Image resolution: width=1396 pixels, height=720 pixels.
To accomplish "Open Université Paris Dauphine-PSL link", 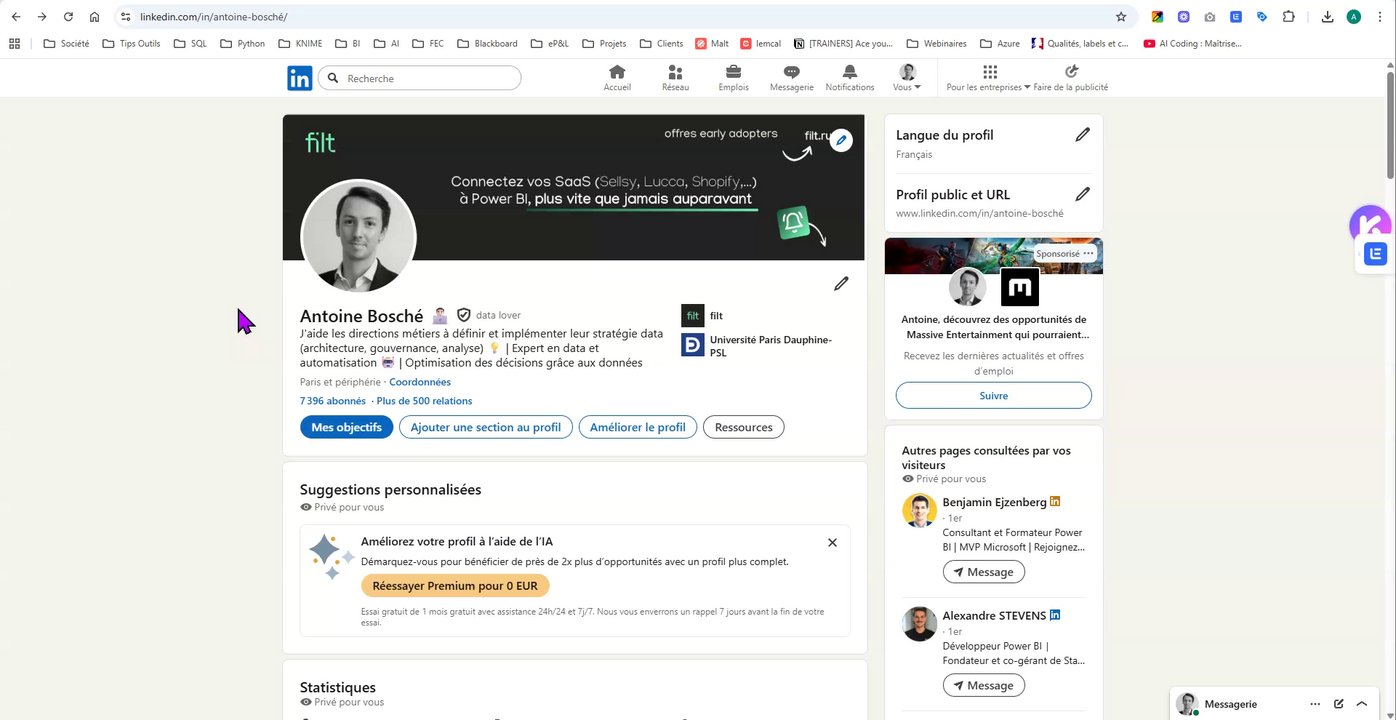I will point(757,346).
